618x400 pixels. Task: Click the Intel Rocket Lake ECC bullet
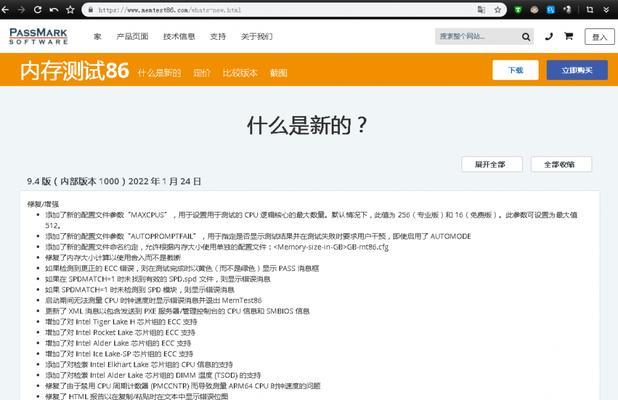[120, 332]
